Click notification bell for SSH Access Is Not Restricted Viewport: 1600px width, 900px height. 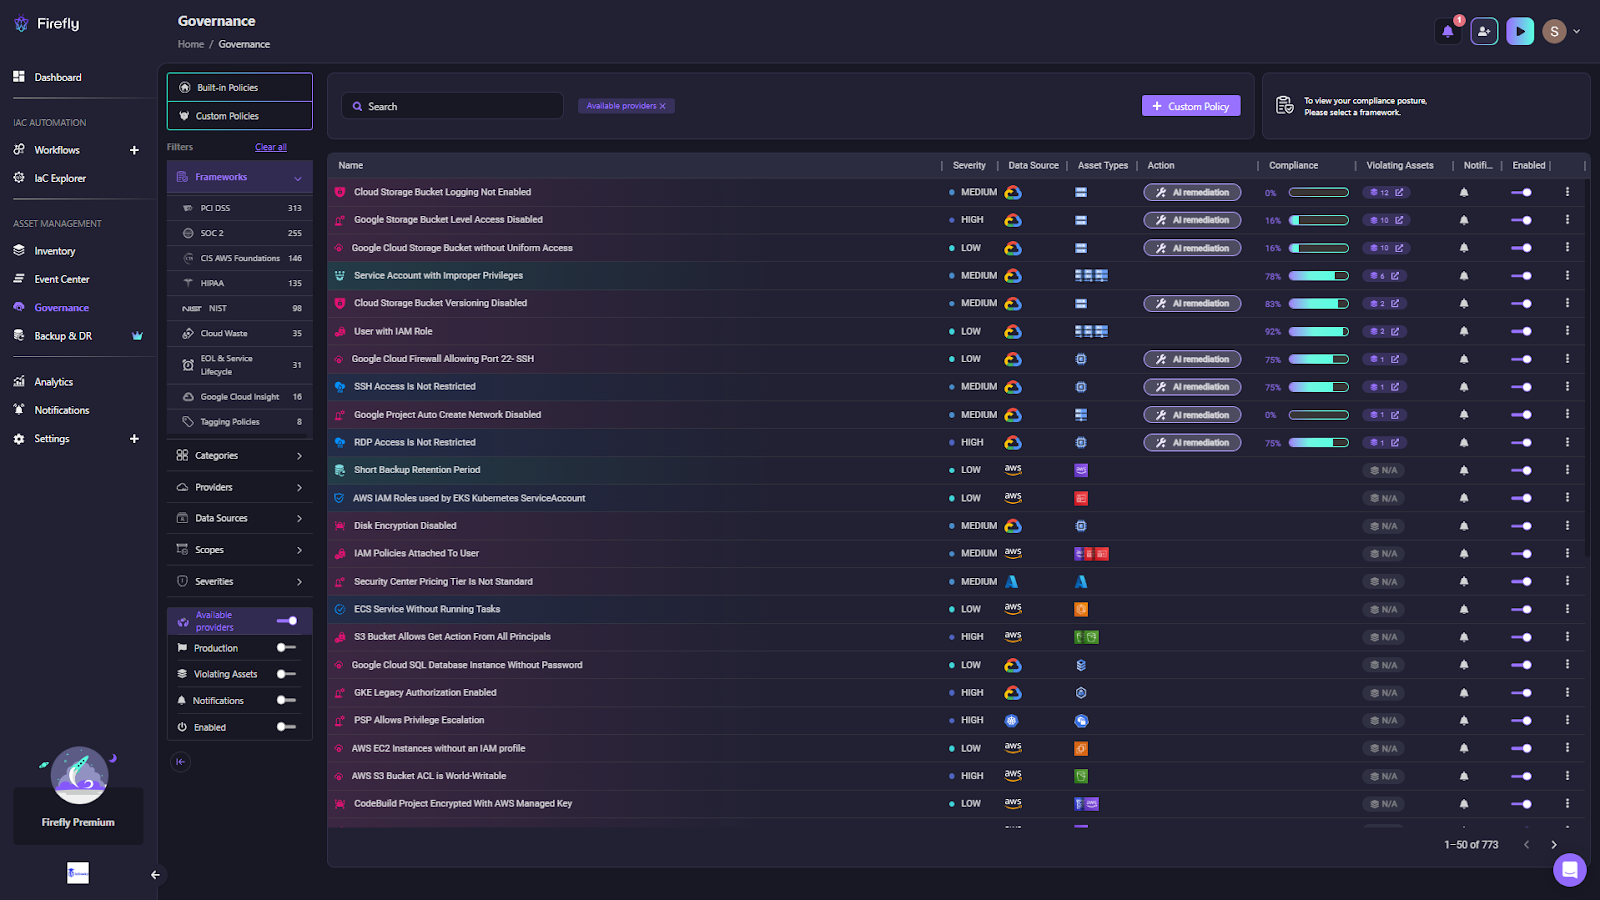1464,387
